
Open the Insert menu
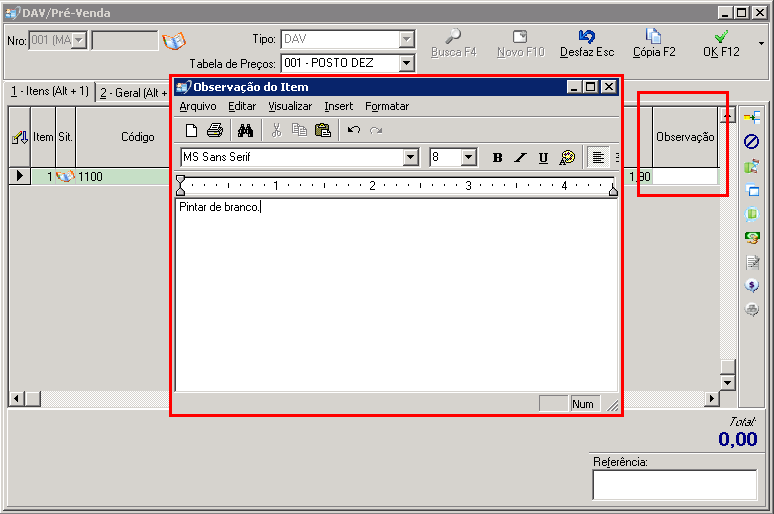click(x=339, y=106)
